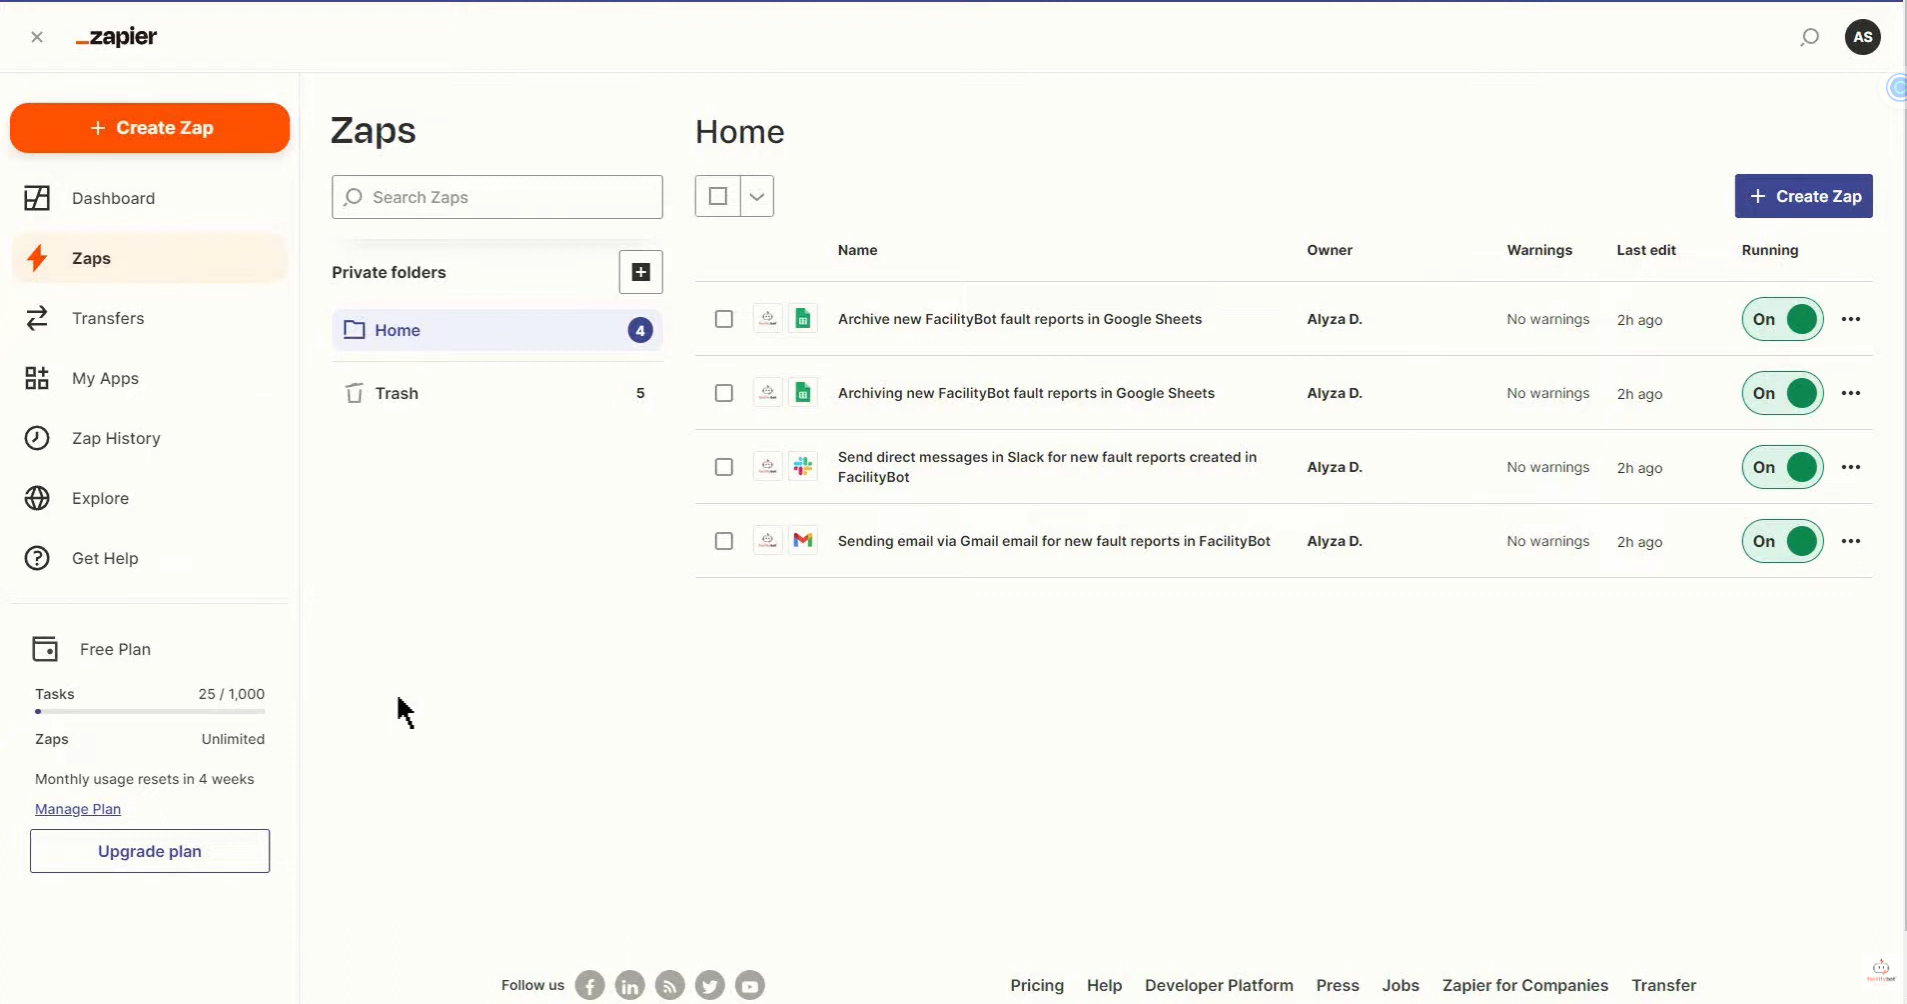This screenshot has width=1907, height=1004.
Task: Click the Name column header
Action: [x=857, y=250]
